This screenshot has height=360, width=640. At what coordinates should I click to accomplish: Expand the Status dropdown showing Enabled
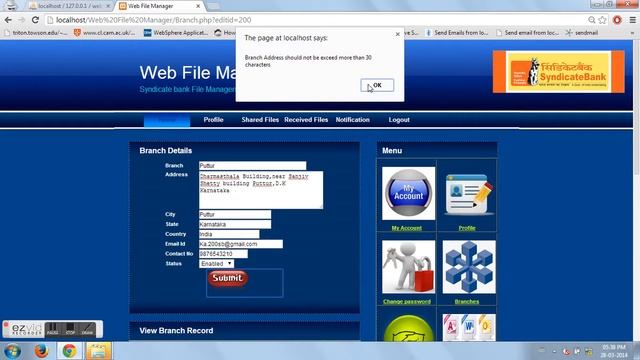(216, 264)
